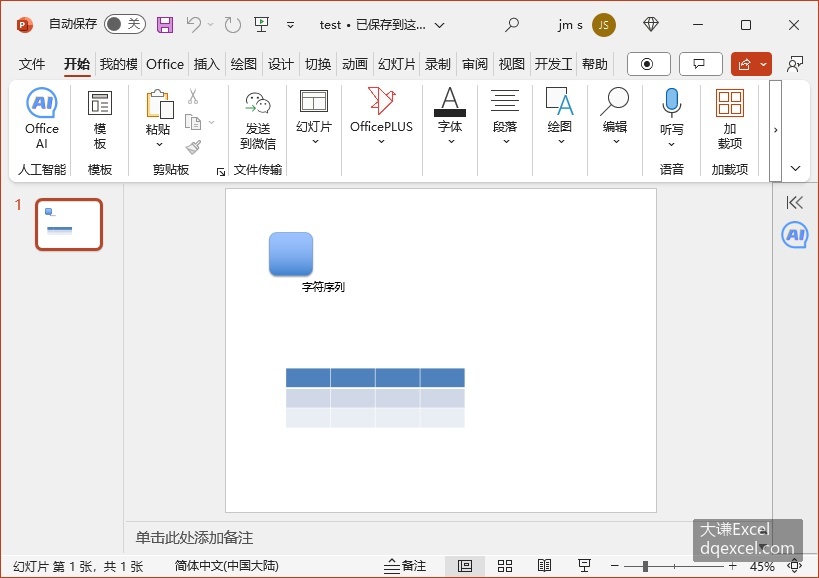Expand the Copy dropdown arrow

[x=212, y=122]
